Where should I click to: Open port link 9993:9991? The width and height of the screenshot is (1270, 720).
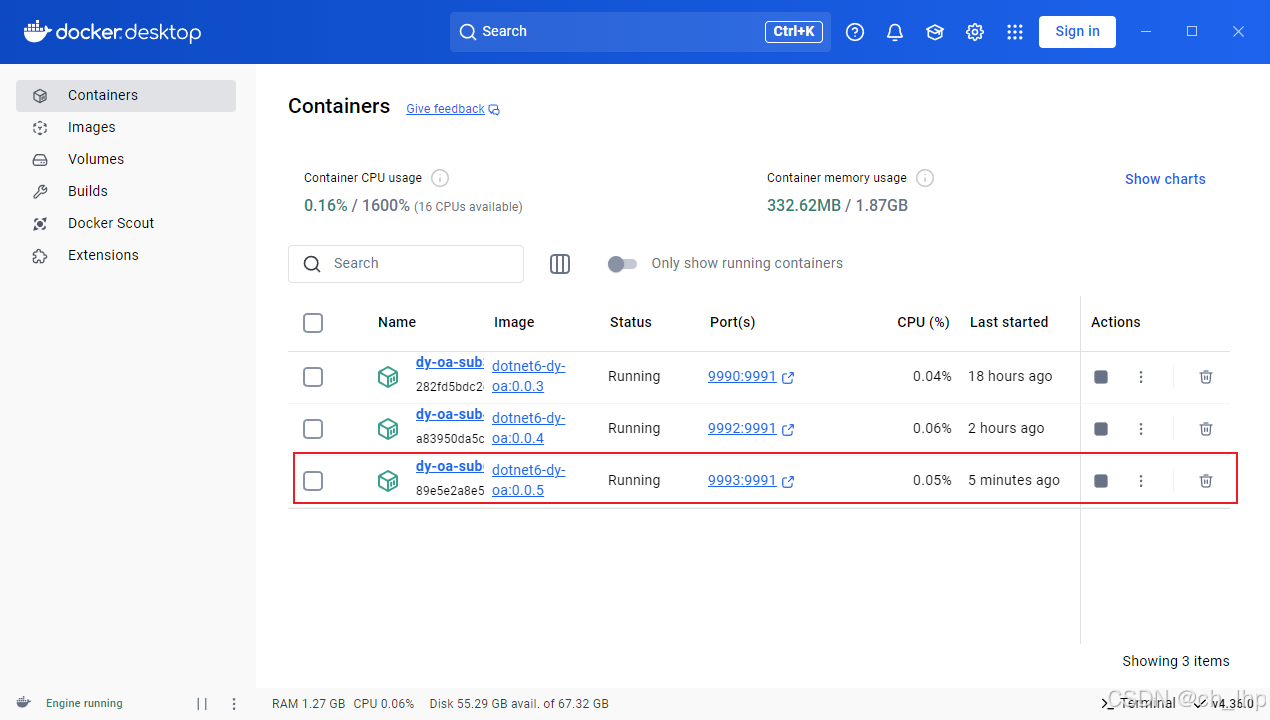pyautogui.click(x=742, y=481)
